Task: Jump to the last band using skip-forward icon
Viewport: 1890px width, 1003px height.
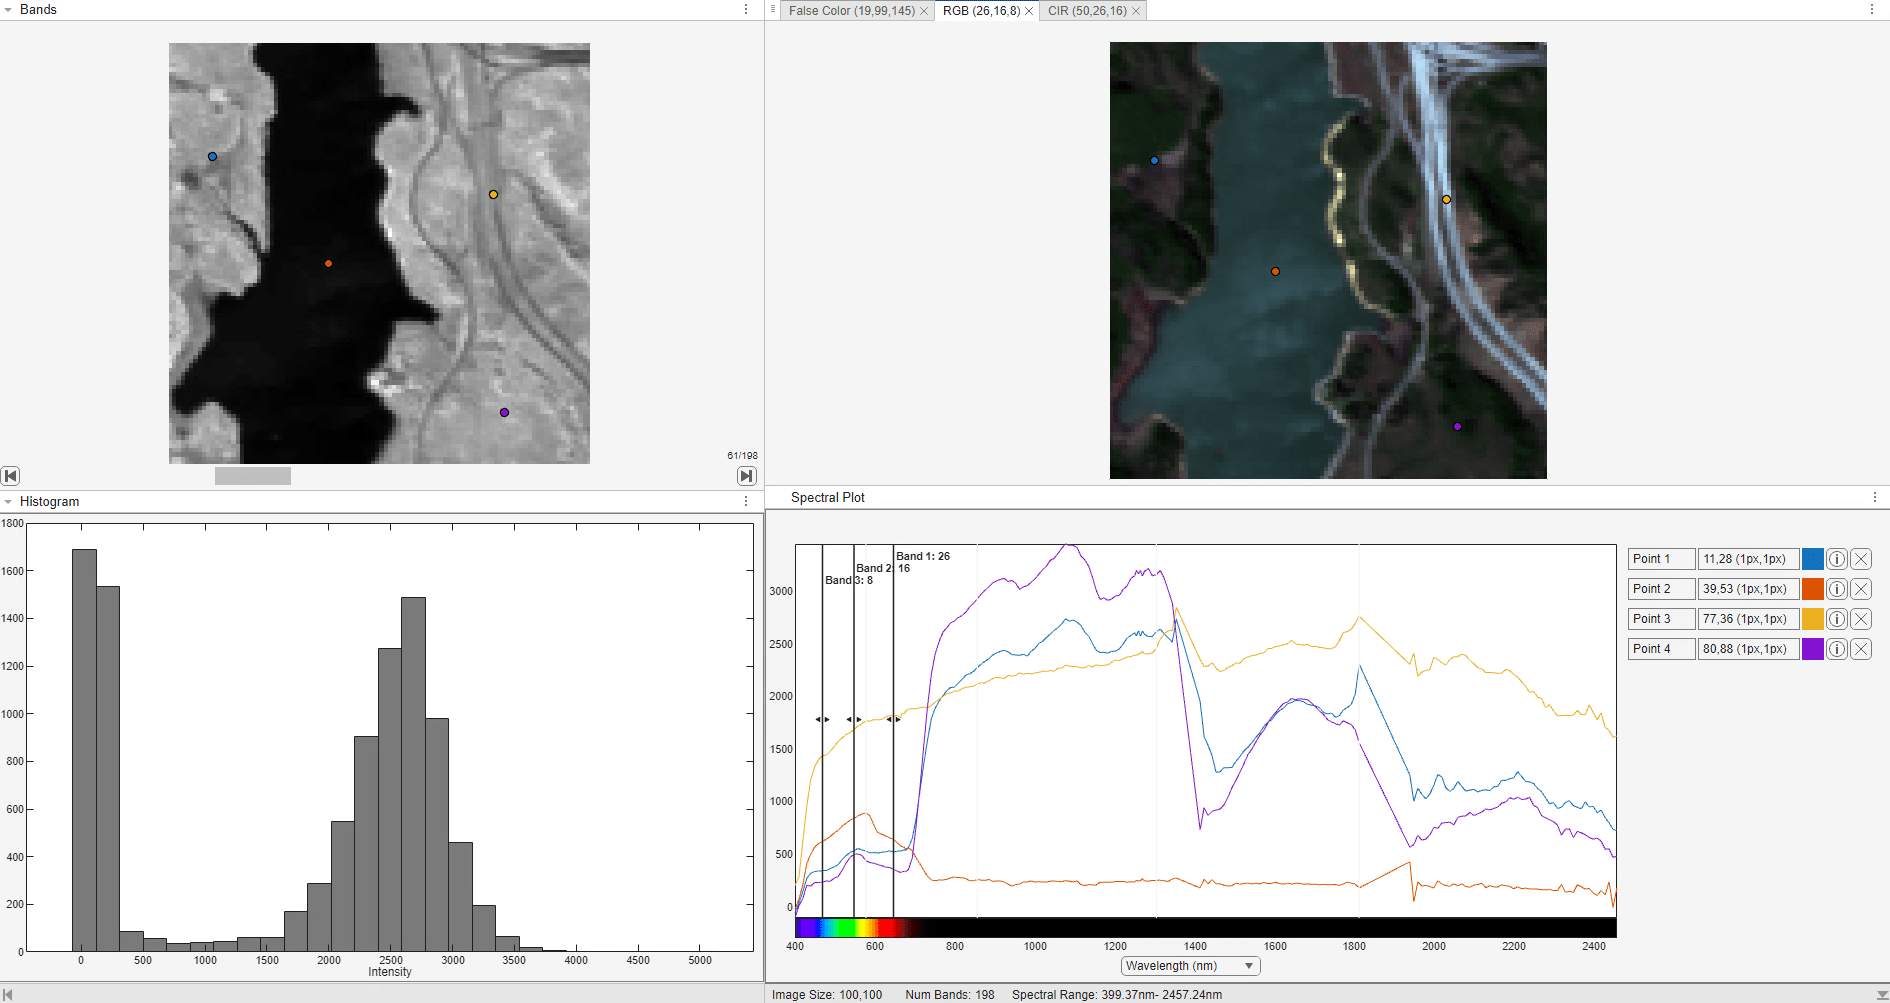Action: (x=746, y=476)
